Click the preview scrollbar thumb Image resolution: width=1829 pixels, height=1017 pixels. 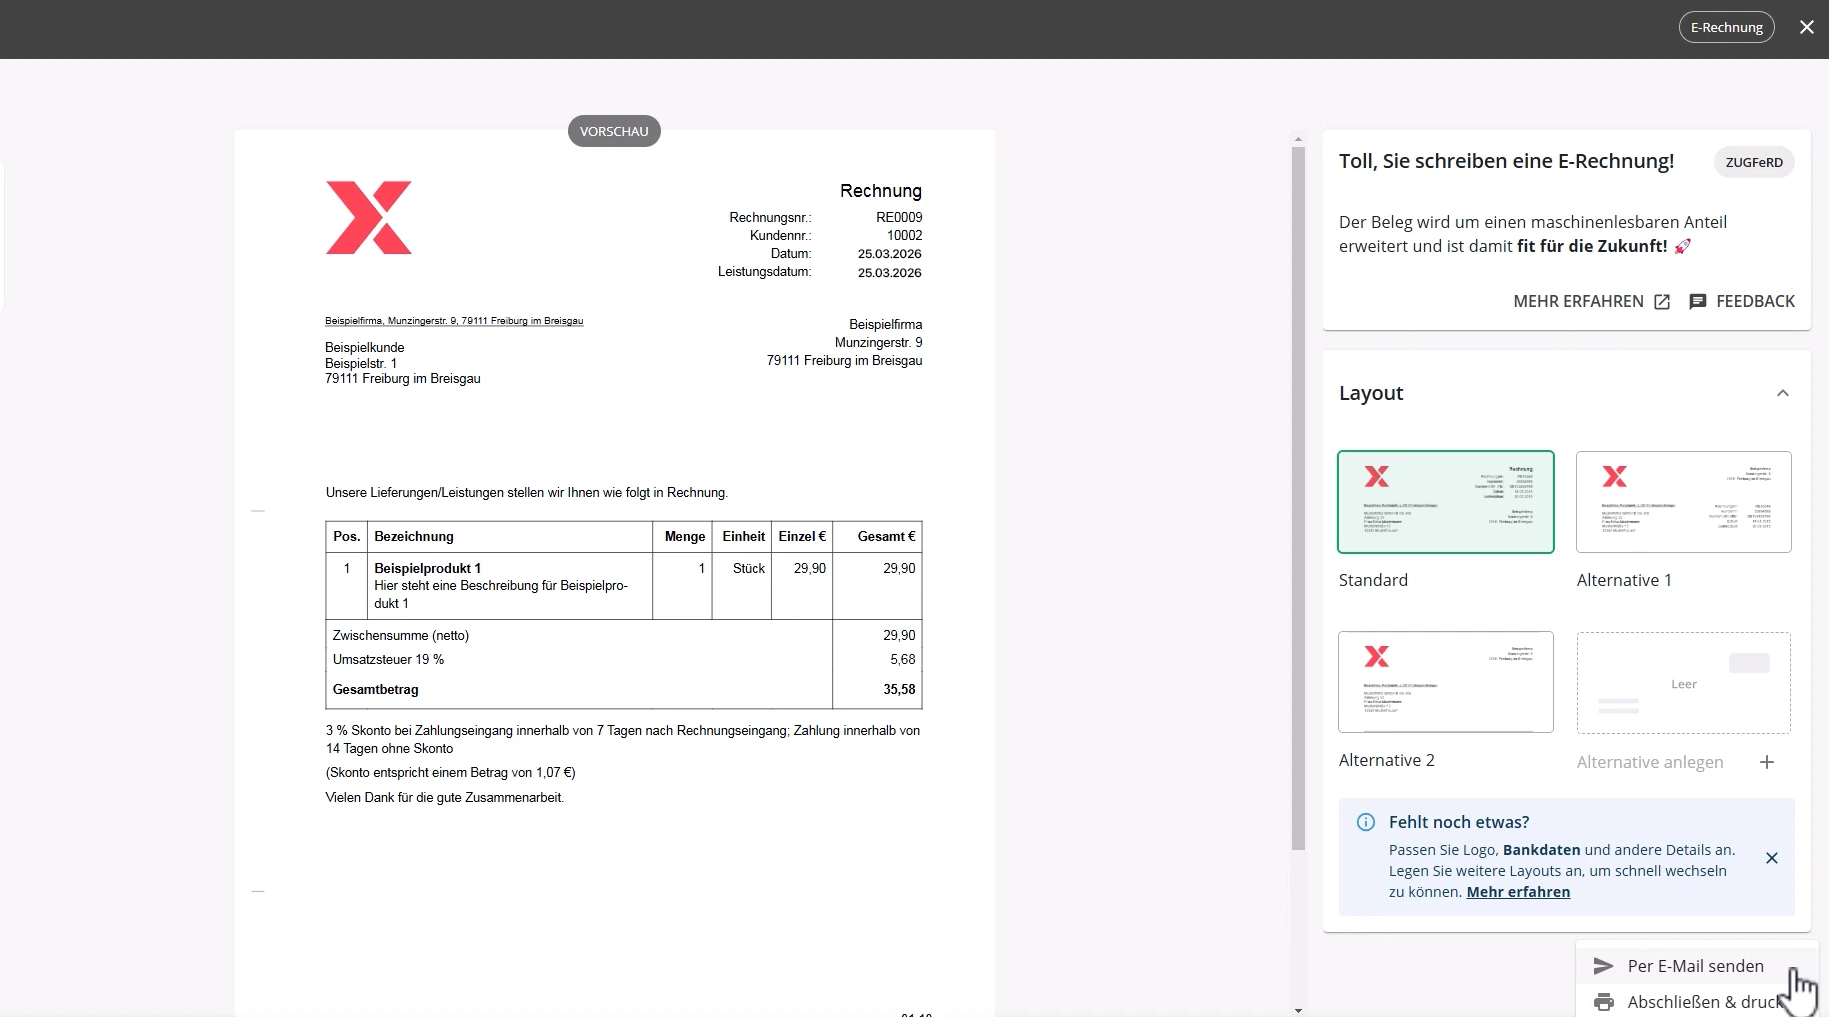[x=1298, y=500]
